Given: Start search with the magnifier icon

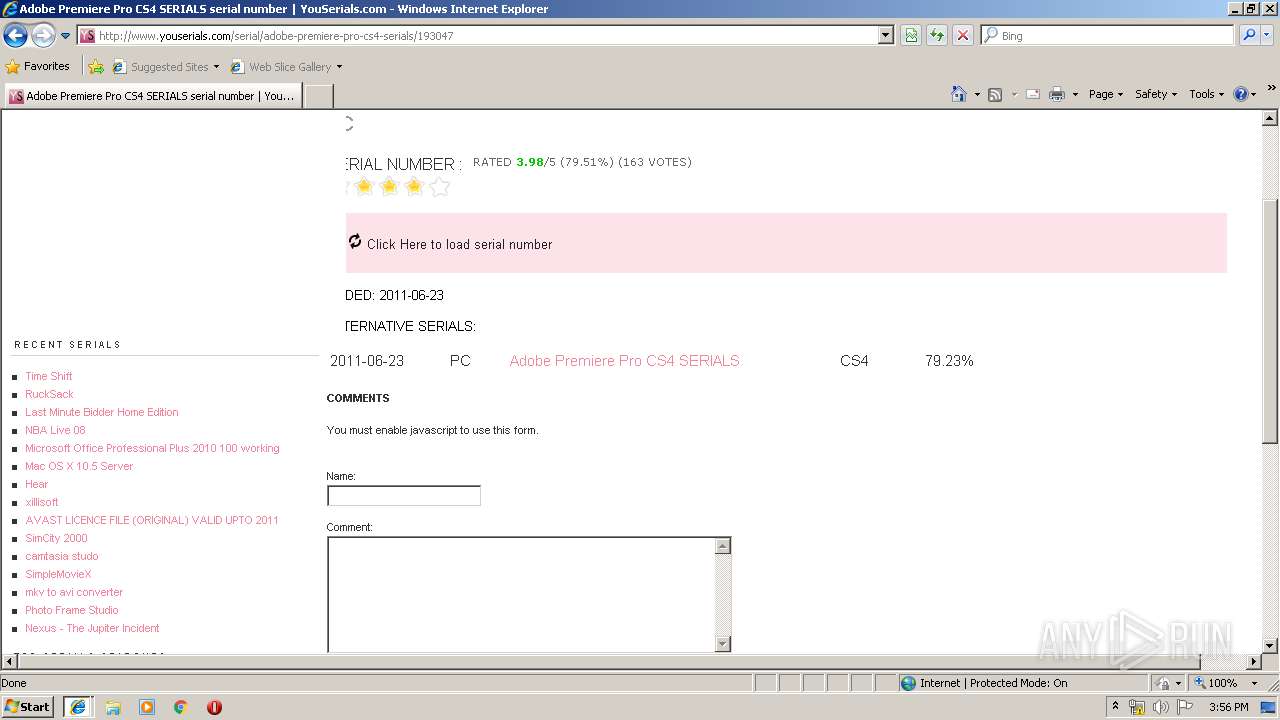Looking at the screenshot, I should [1249, 35].
